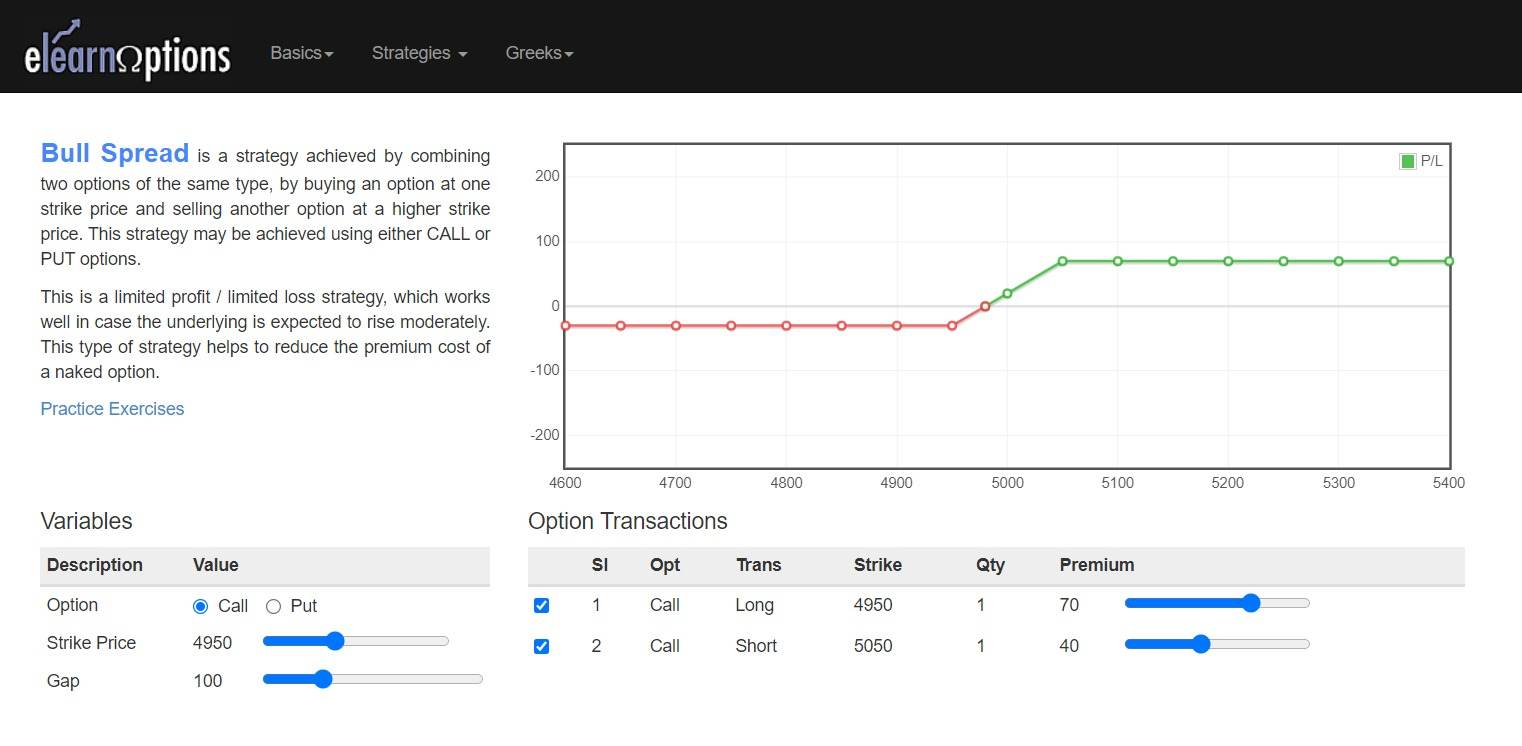Select the Put option radio button
The width and height of the screenshot is (1522, 746).
point(273,606)
